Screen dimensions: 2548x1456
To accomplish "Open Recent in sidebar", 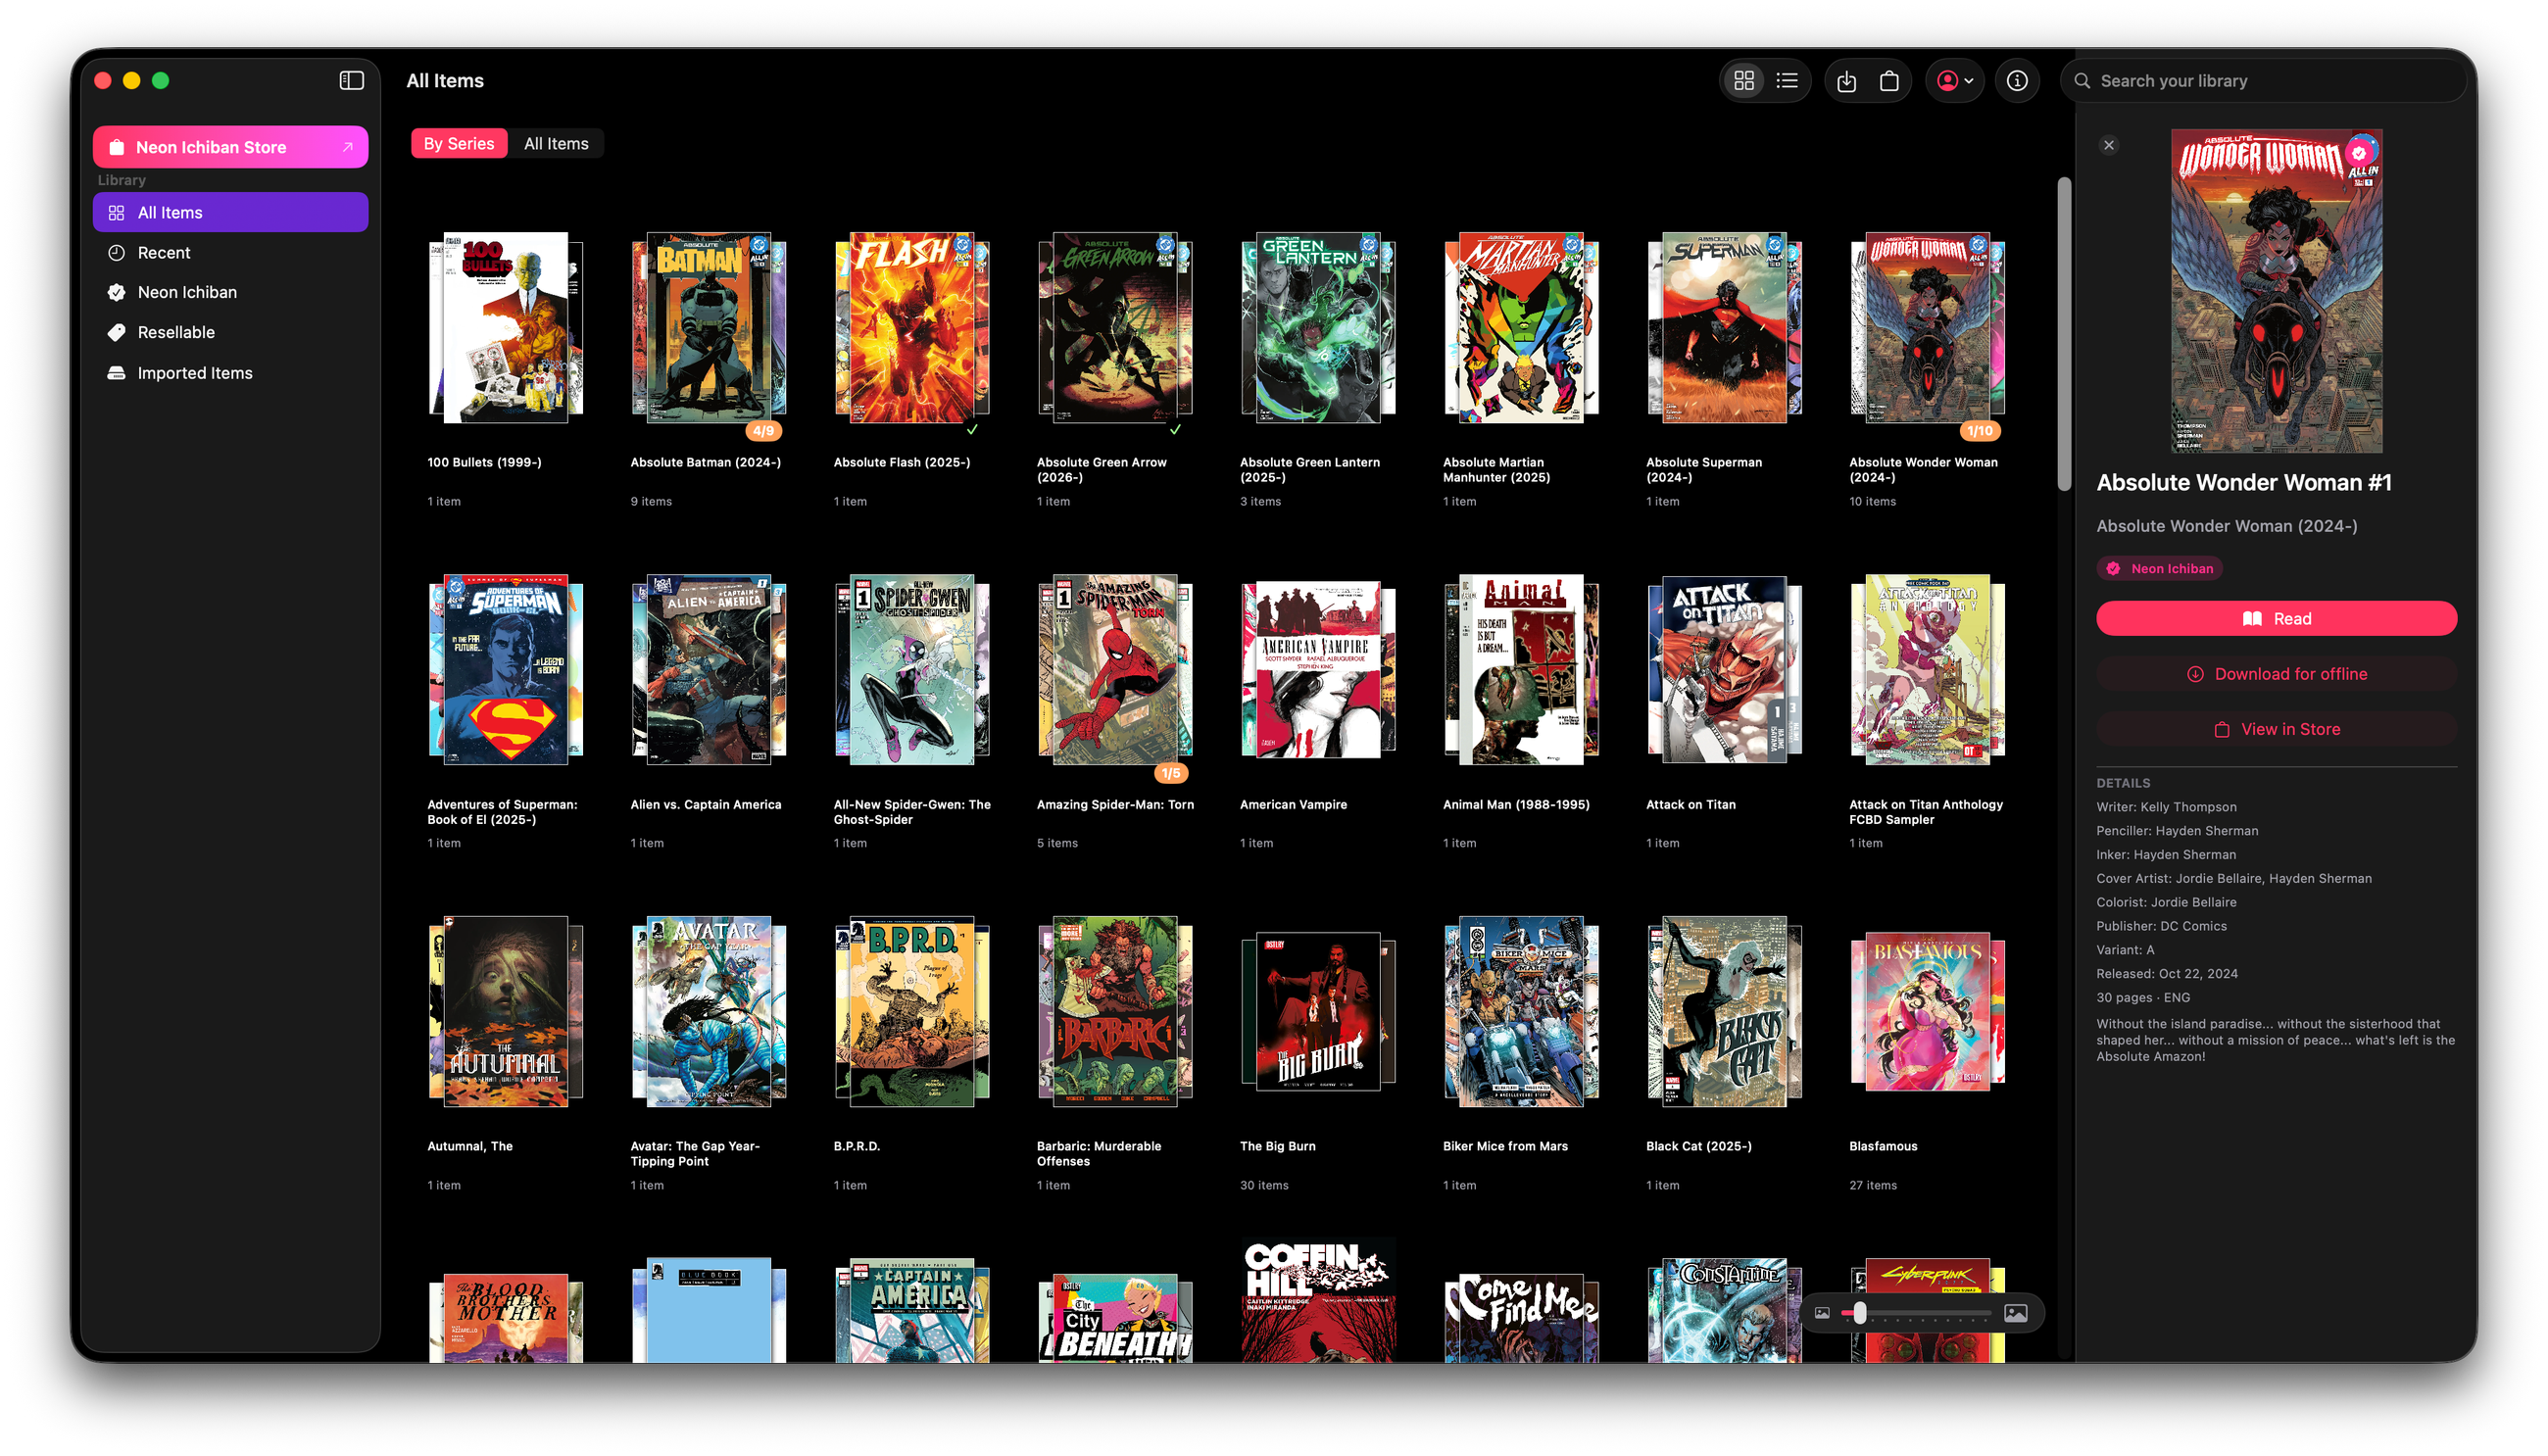I will tap(230, 252).
